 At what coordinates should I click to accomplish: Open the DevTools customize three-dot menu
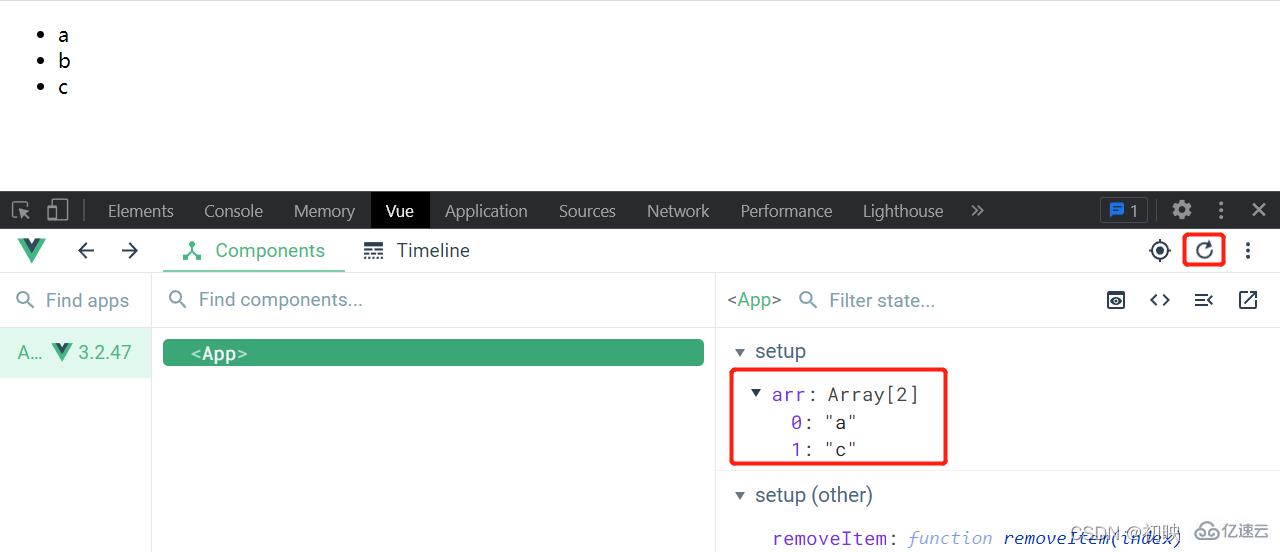point(1221,210)
